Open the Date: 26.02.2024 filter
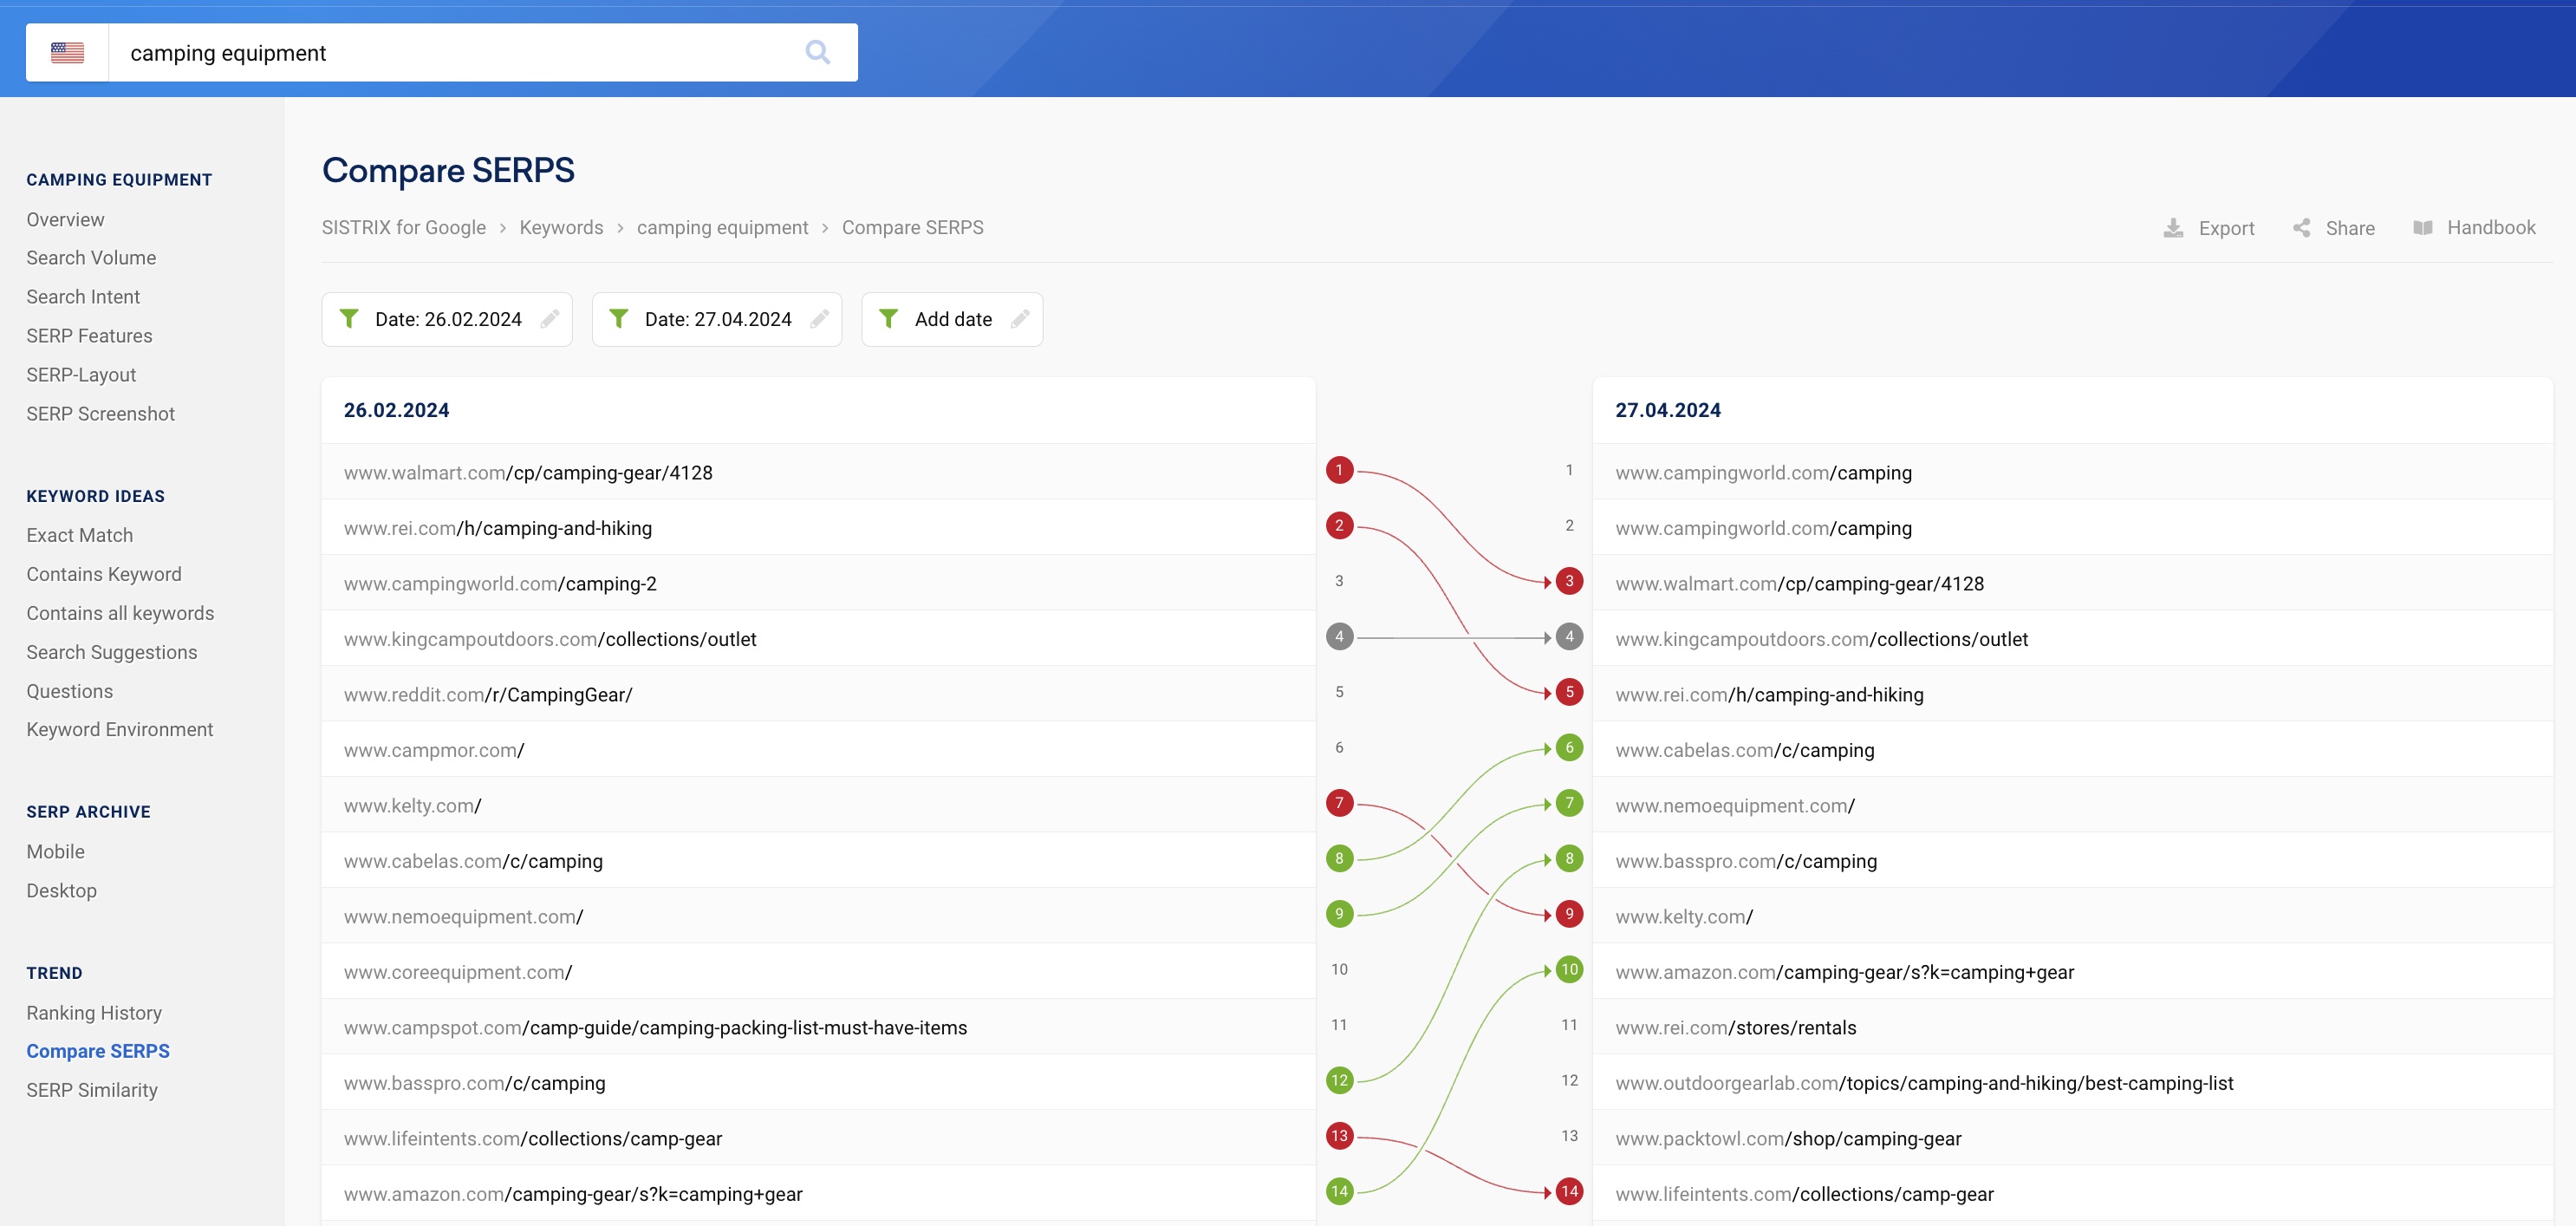Screen dimensions: 2576x1226 click(447, 319)
